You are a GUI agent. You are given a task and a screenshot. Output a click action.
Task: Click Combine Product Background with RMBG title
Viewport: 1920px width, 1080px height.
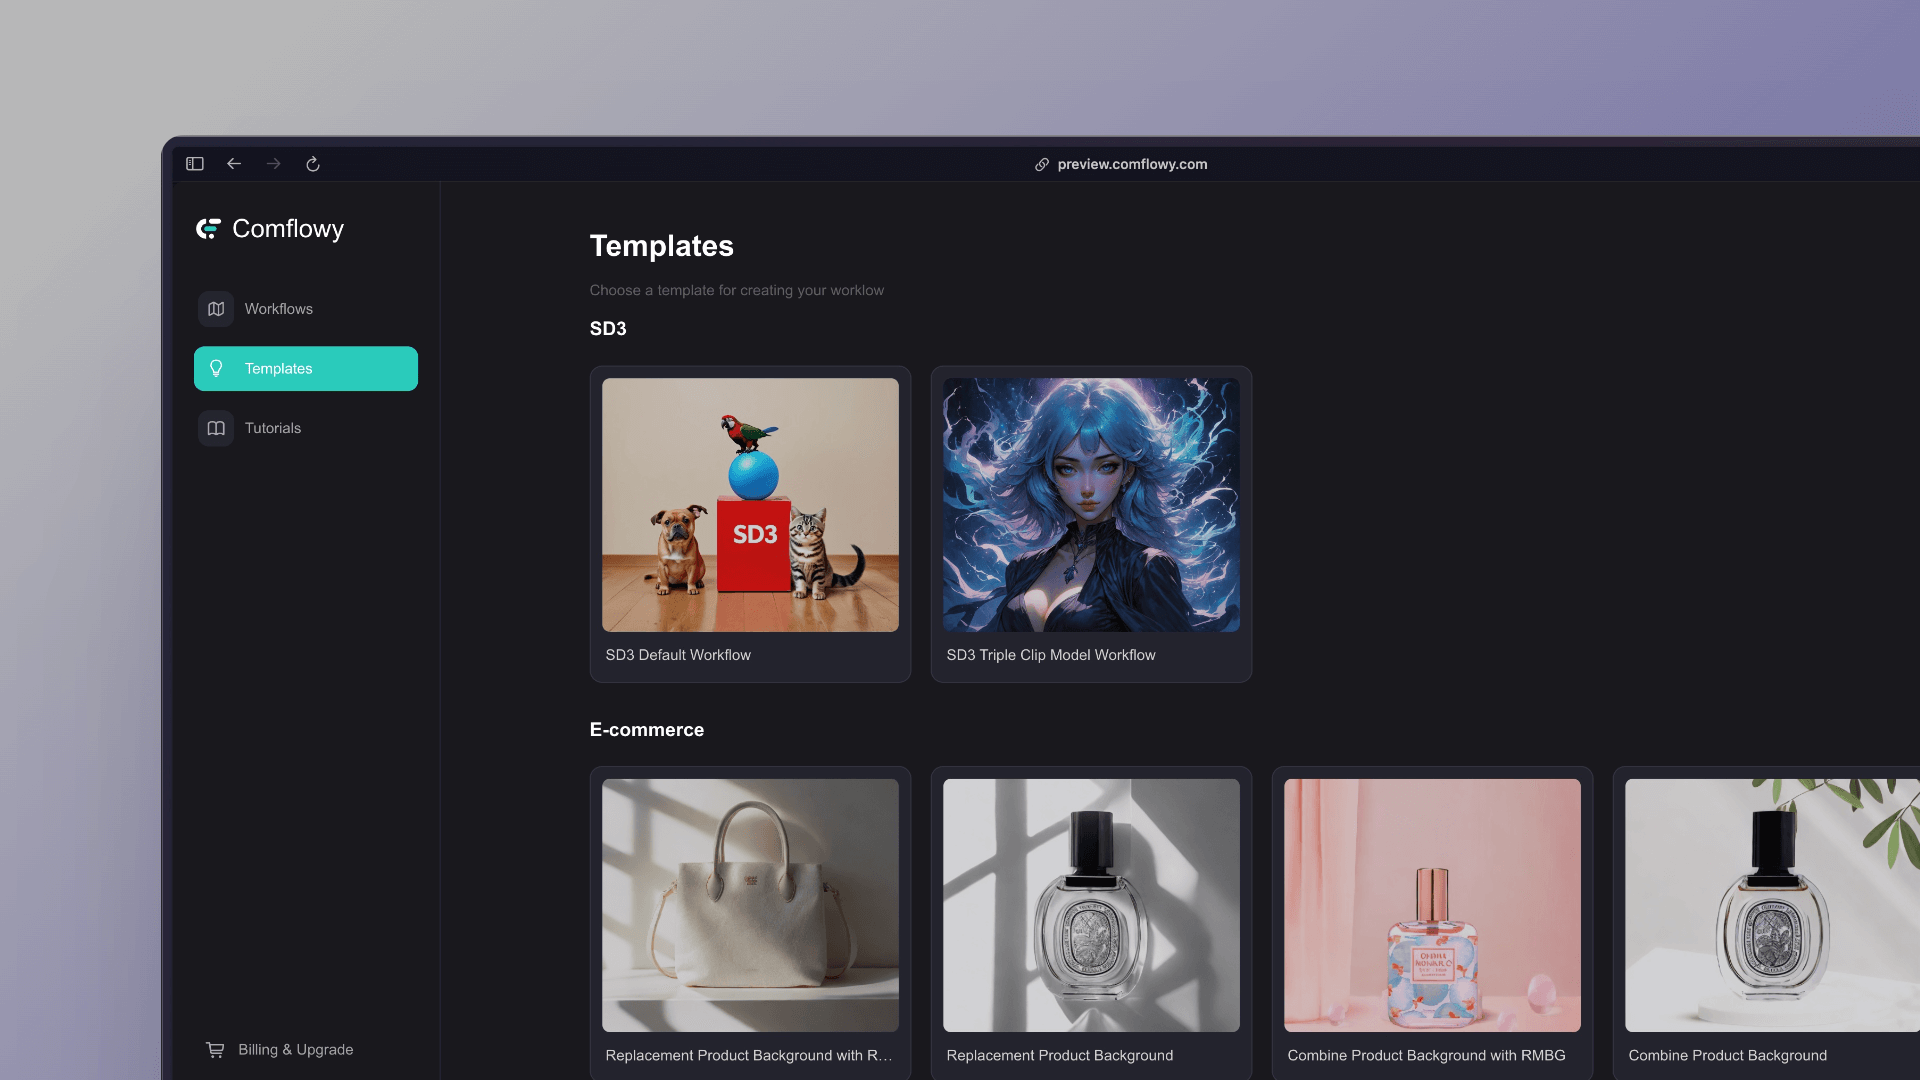1426,1055
